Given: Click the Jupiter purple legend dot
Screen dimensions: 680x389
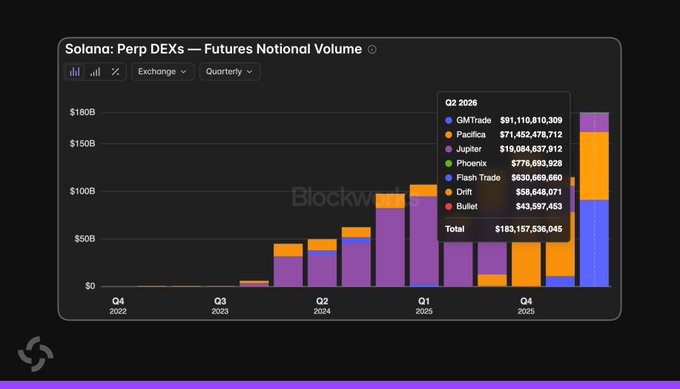Looking at the screenshot, I should [x=448, y=149].
